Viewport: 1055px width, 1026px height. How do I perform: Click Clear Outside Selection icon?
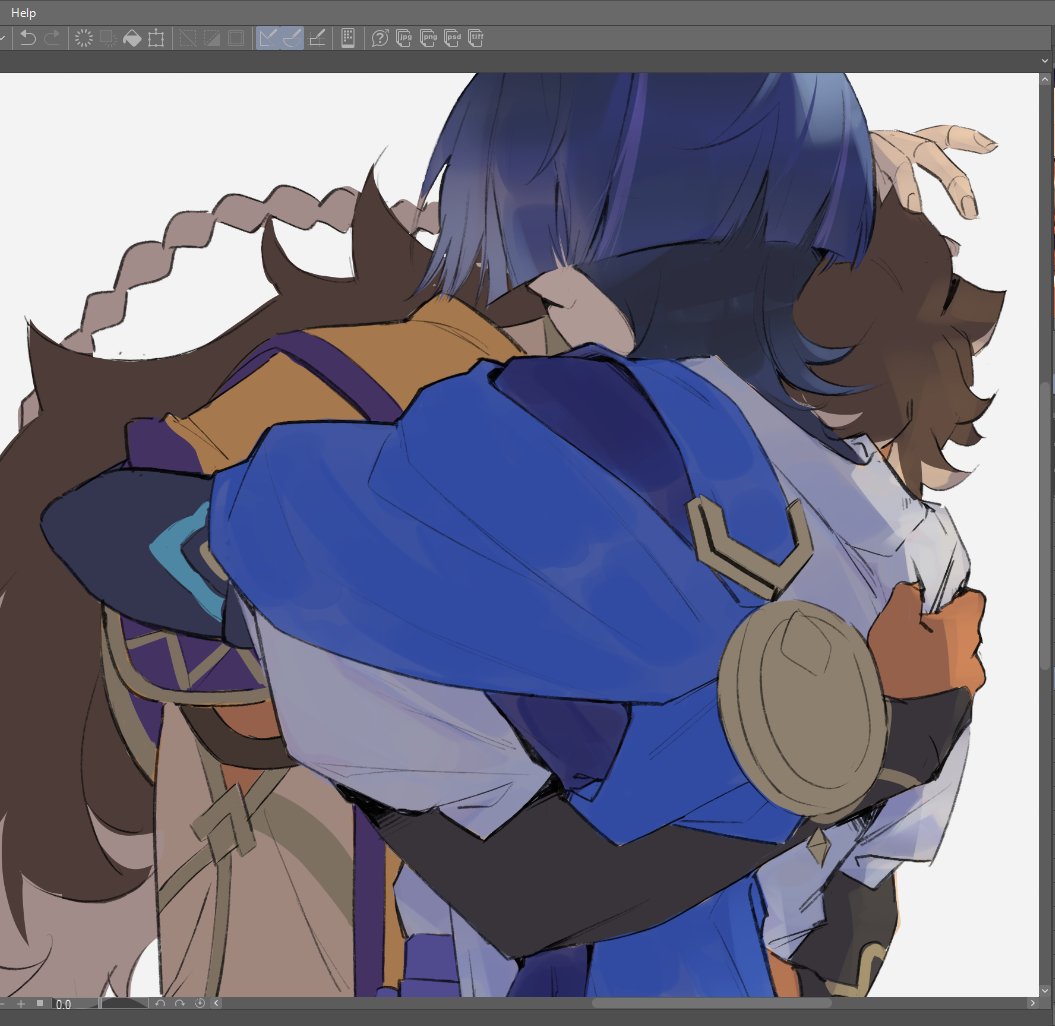click(x=108, y=38)
